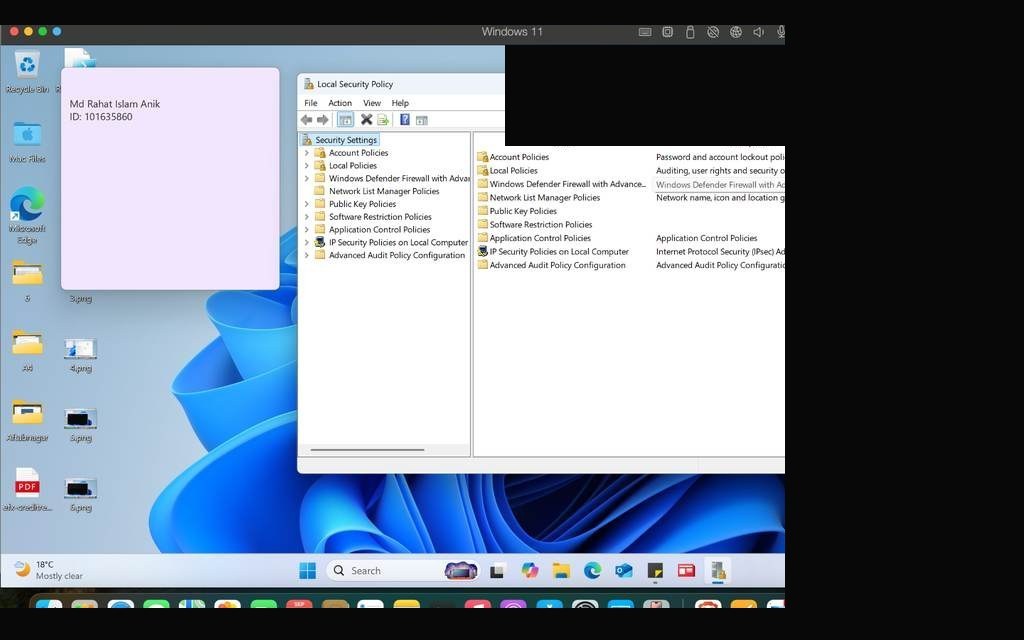
Task: Open the Microsoft Edge desktop shortcut
Action: point(27,216)
